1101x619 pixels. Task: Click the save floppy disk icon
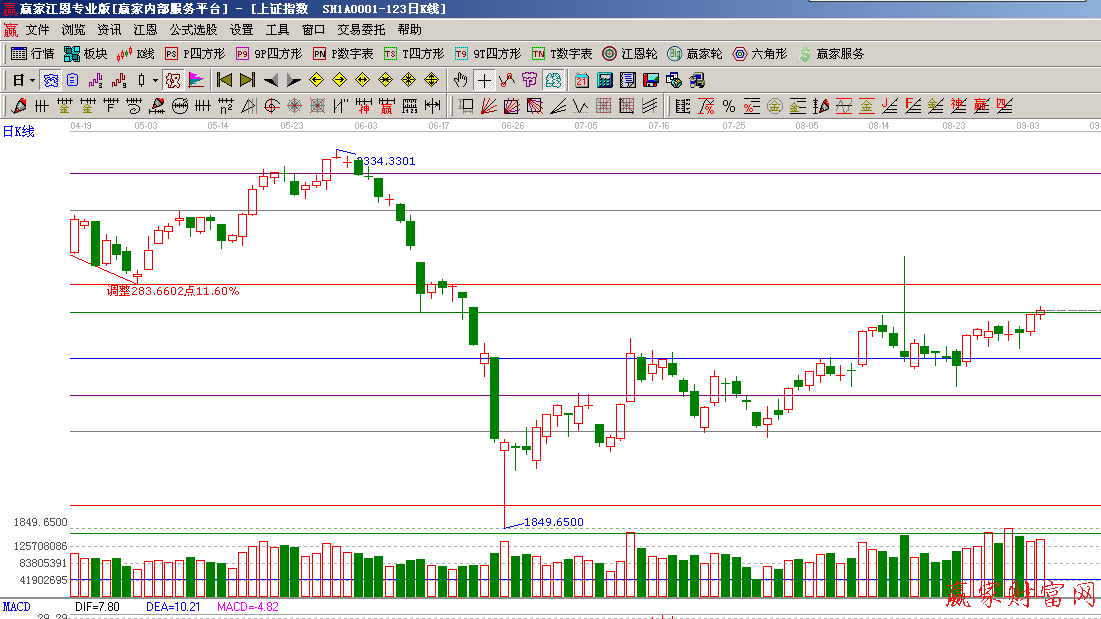[x=650, y=80]
